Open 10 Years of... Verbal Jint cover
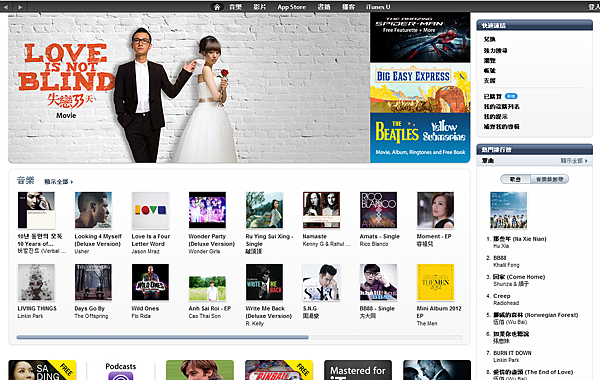The height and width of the screenshot is (380, 600). (36, 210)
